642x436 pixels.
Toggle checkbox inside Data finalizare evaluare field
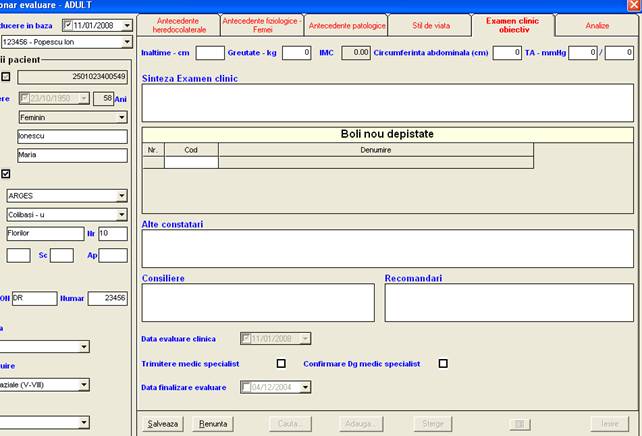[x=247, y=387]
